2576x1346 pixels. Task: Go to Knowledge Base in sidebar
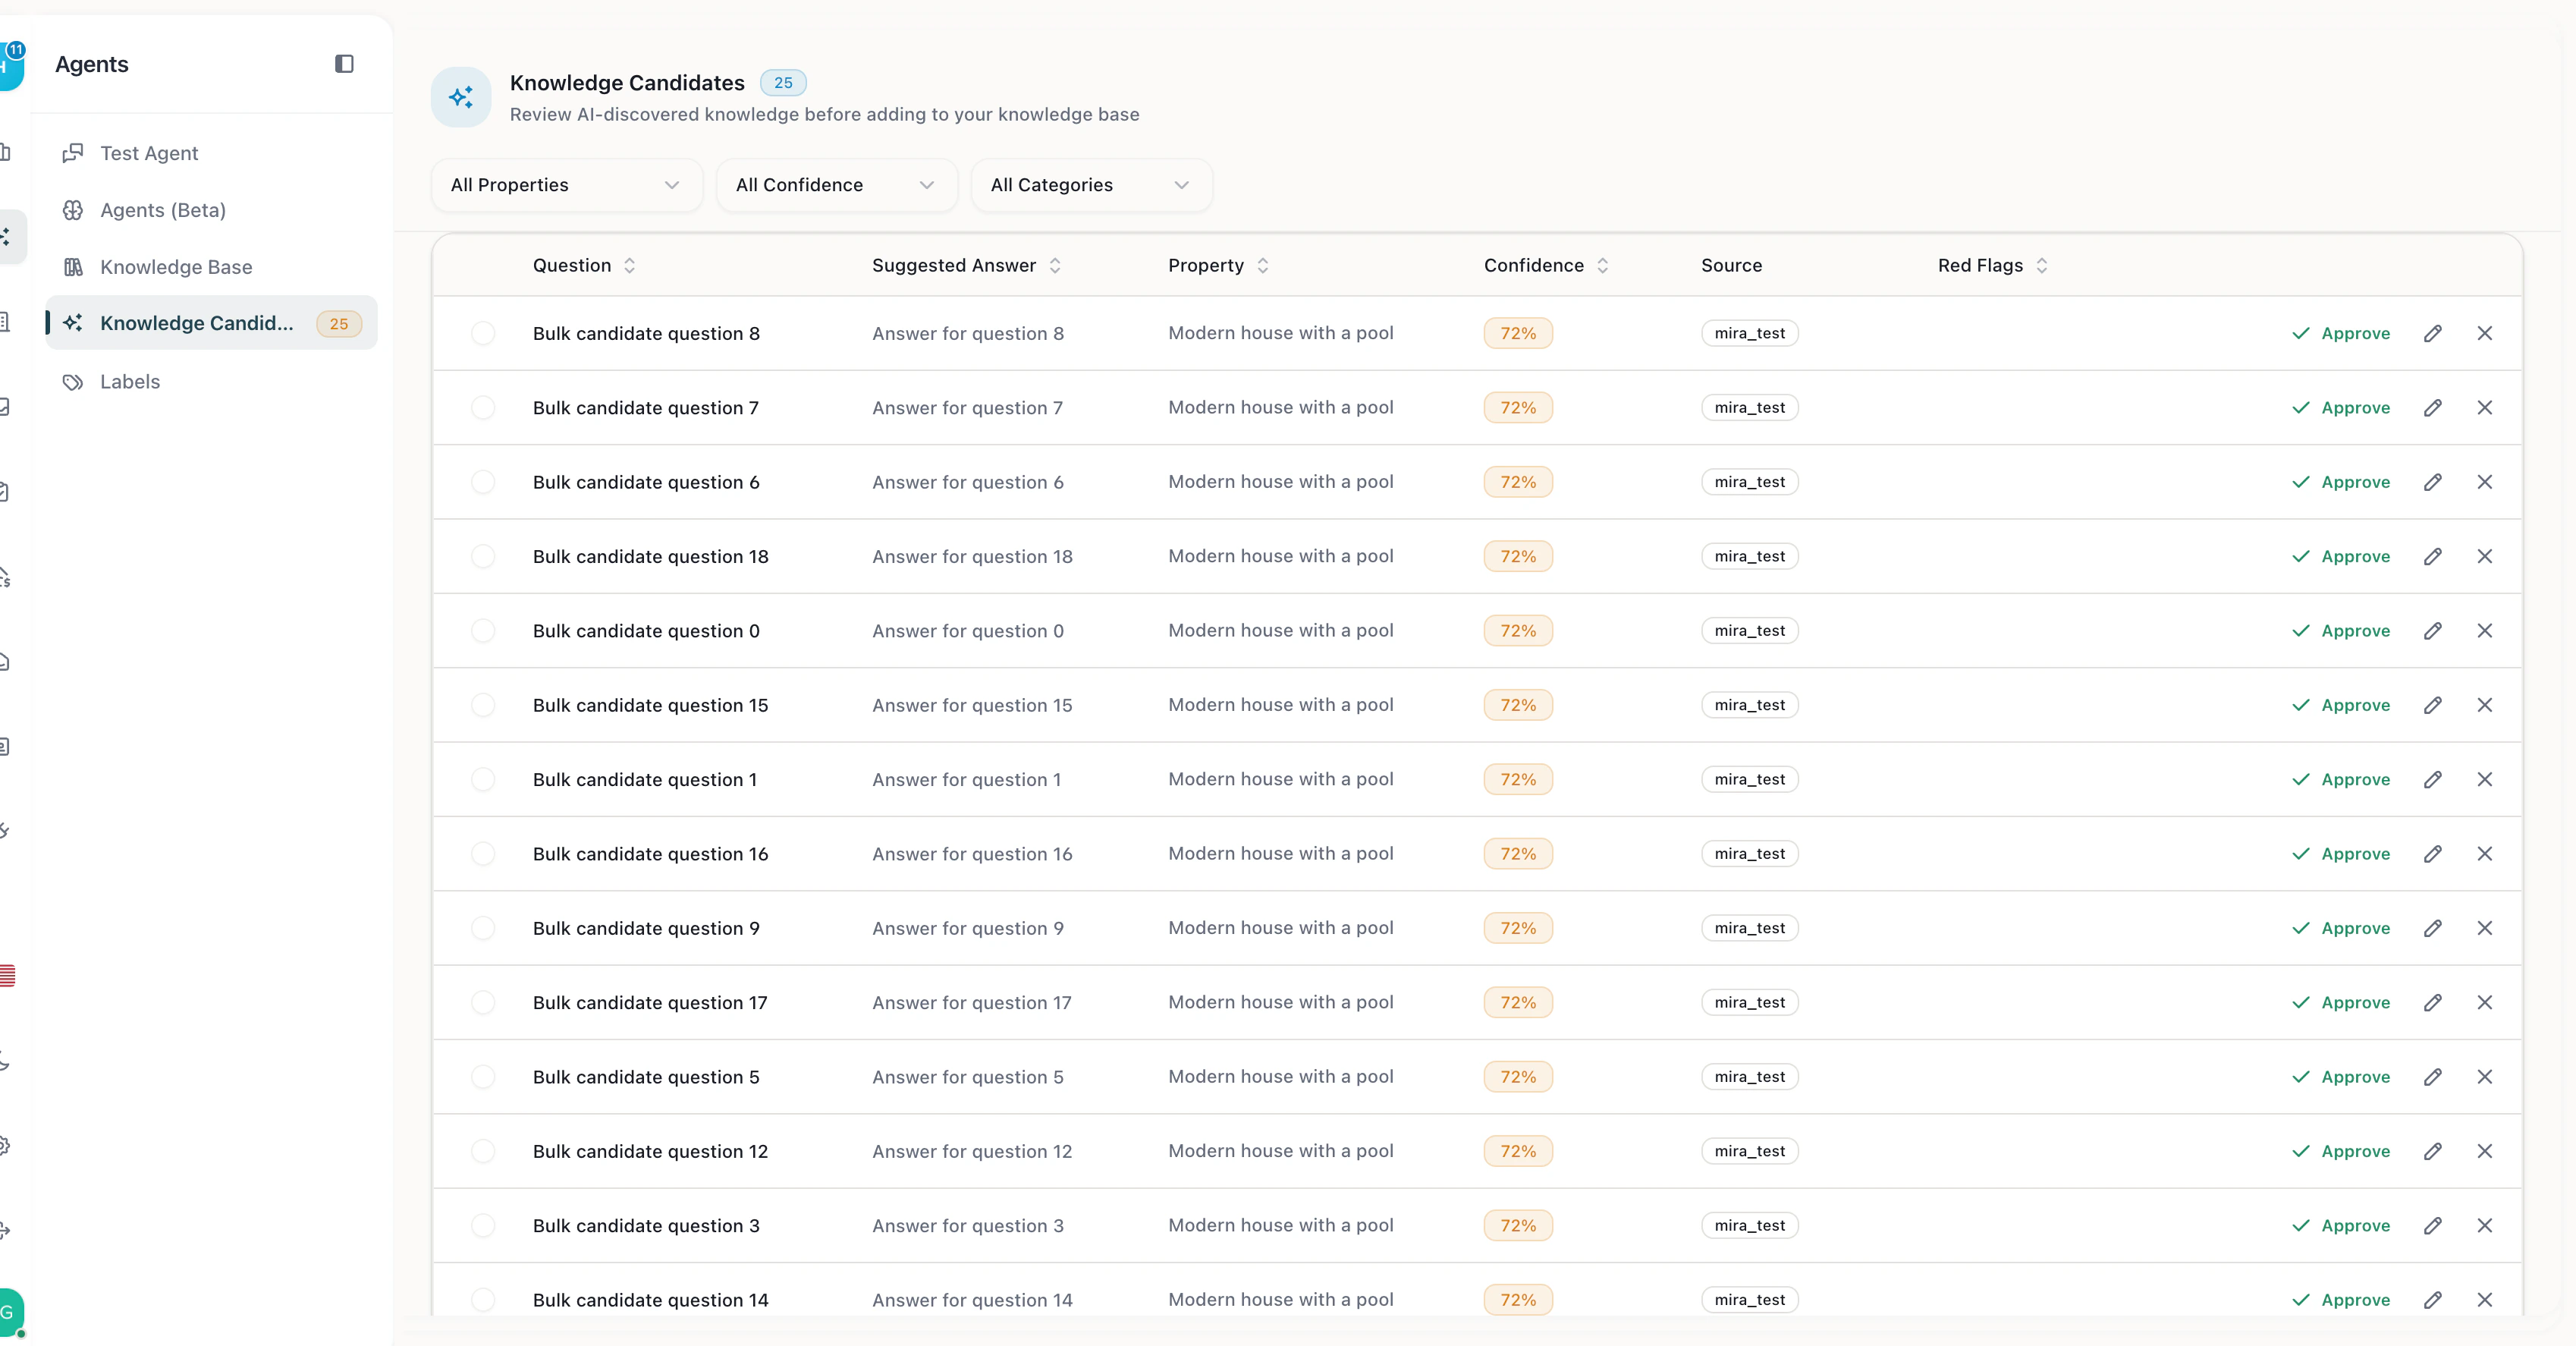click(x=176, y=267)
